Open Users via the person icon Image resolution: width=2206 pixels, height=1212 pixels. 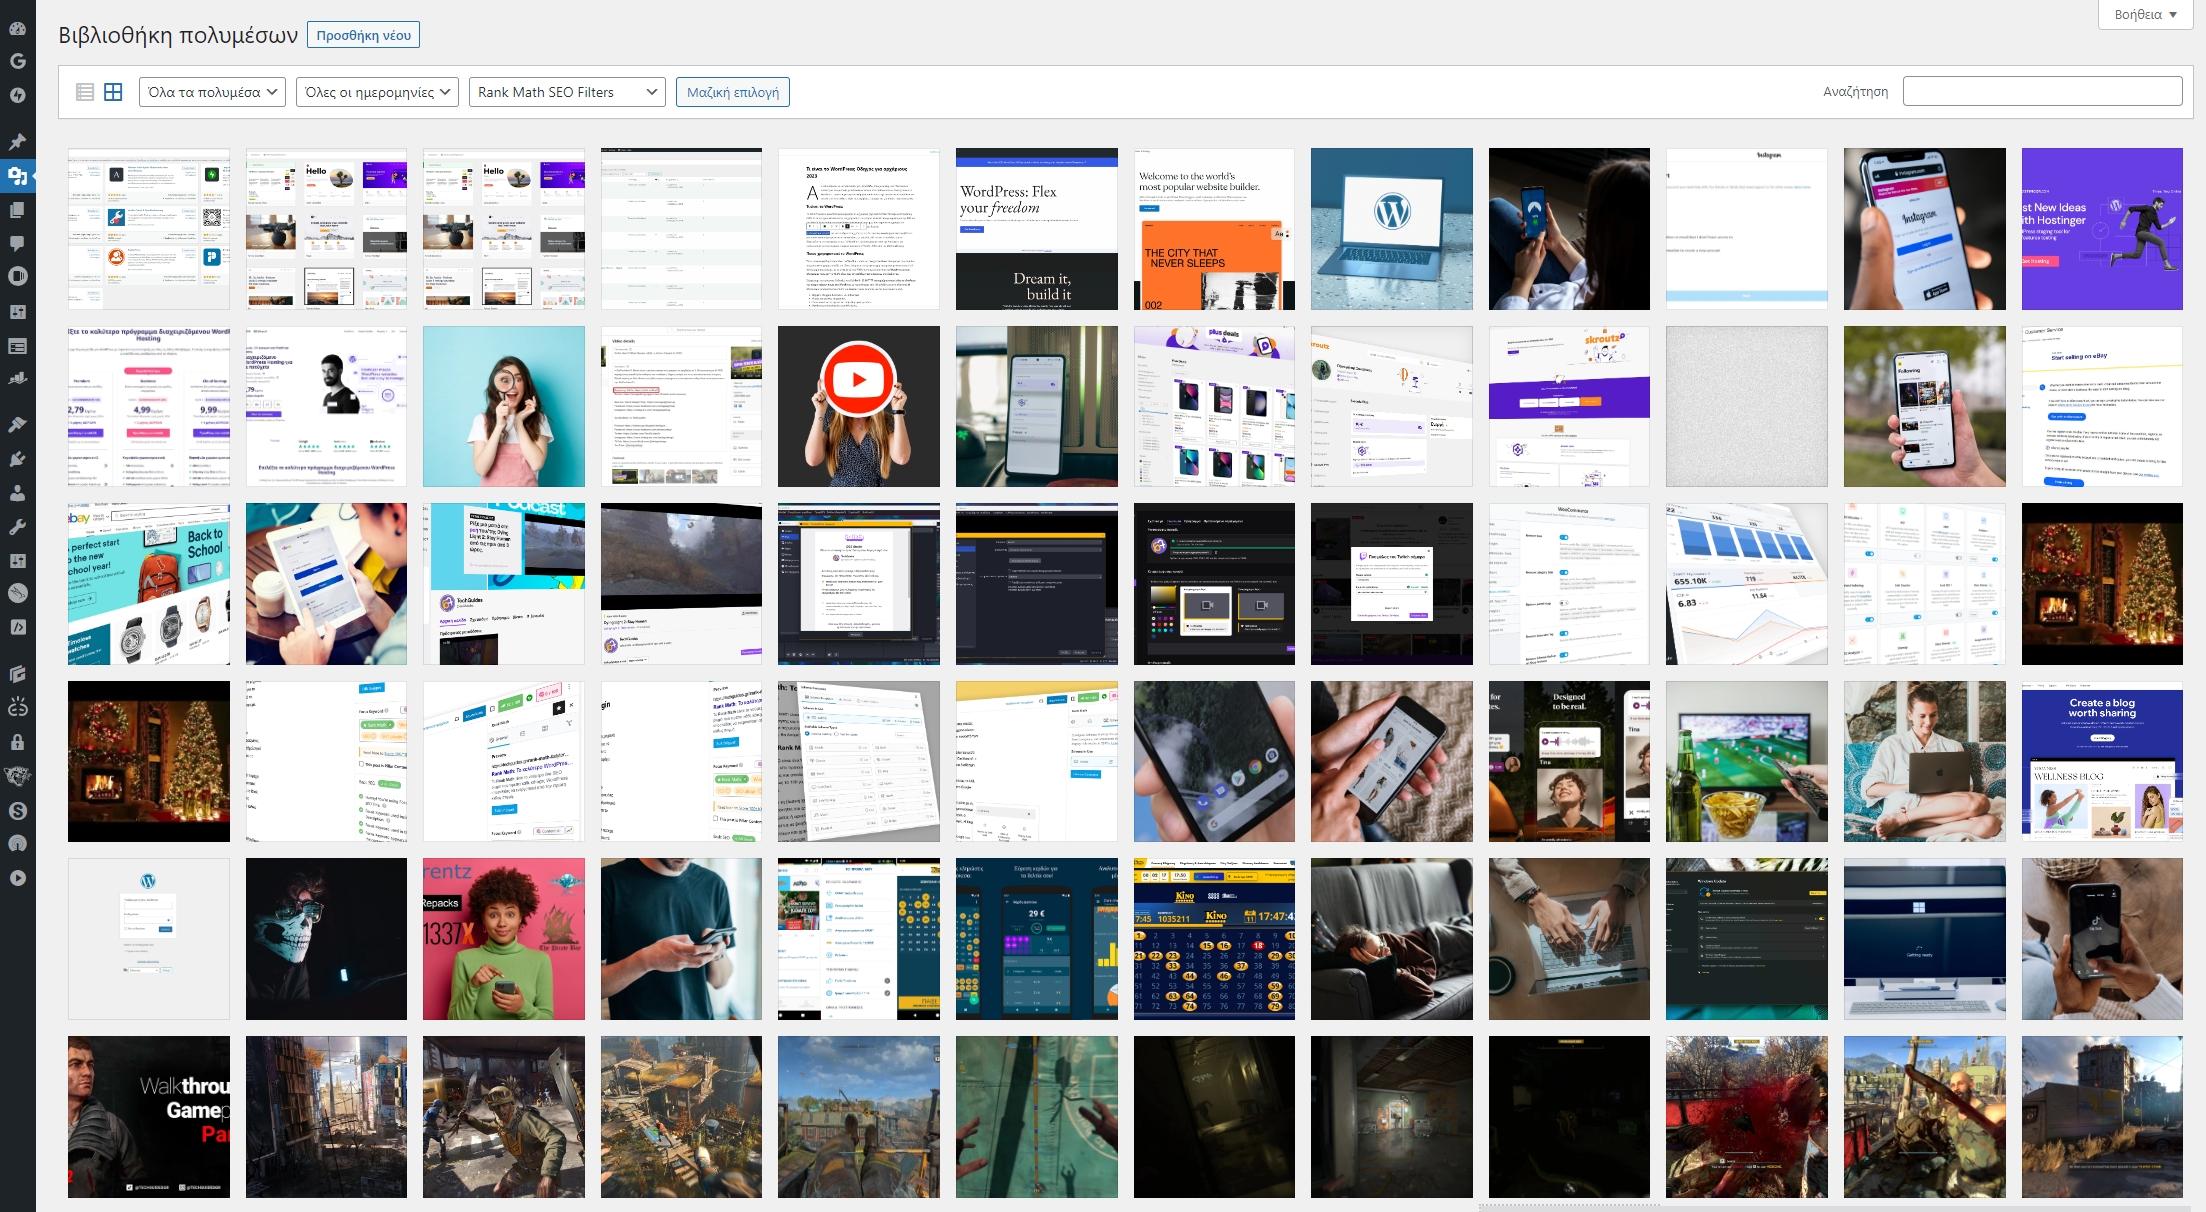(17, 493)
